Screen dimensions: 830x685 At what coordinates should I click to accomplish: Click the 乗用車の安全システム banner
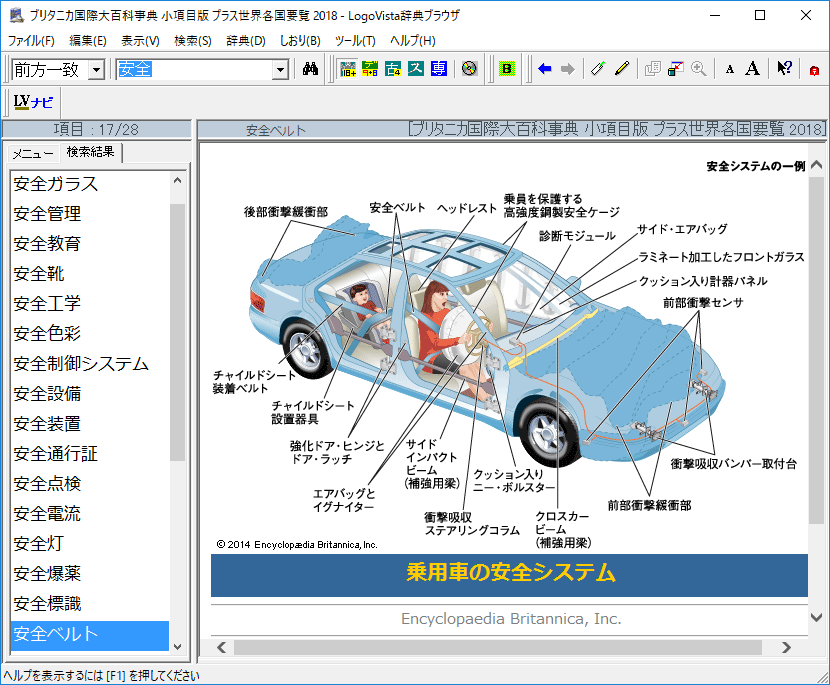tap(509, 575)
